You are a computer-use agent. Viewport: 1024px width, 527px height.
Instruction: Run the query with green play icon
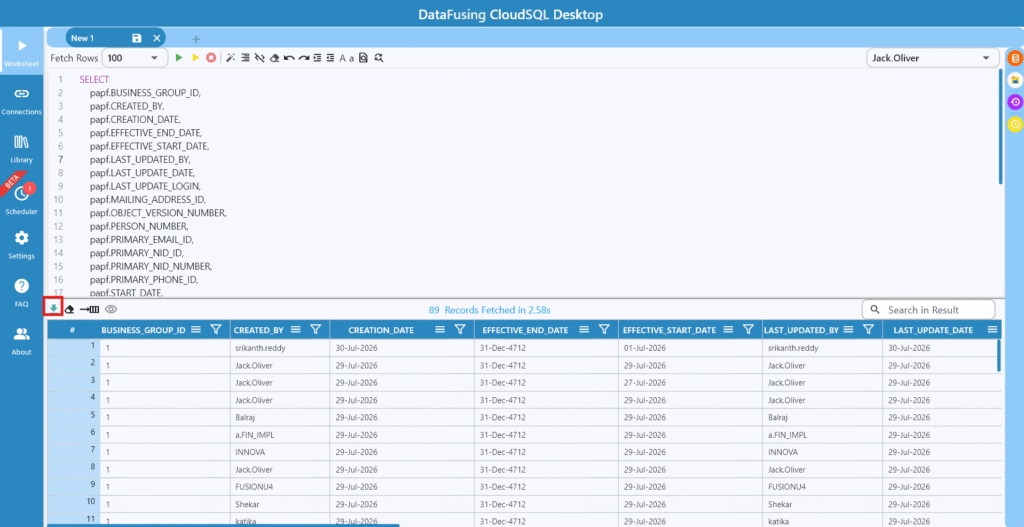pyautogui.click(x=179, y=58)
